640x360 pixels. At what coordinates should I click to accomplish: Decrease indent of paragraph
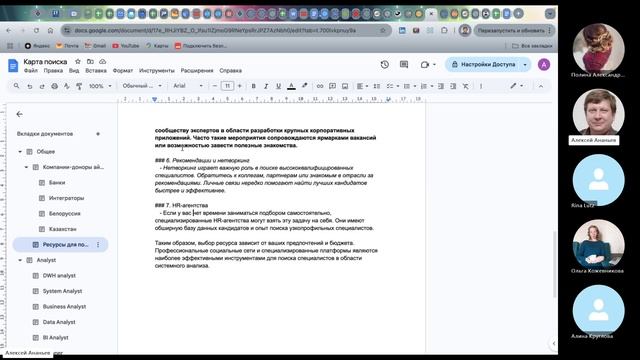440,86
